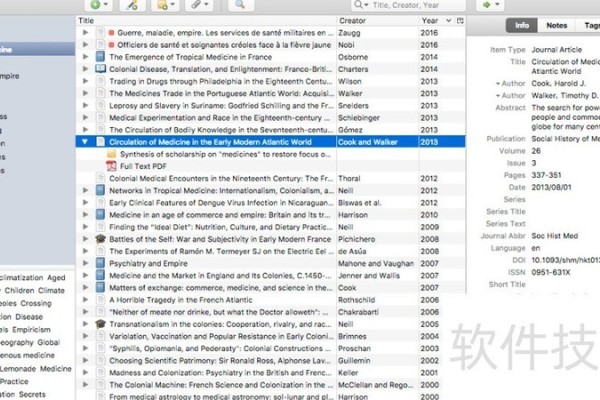
Task: Filter by the Lemonade tag
Action: (x=18, y=369)
